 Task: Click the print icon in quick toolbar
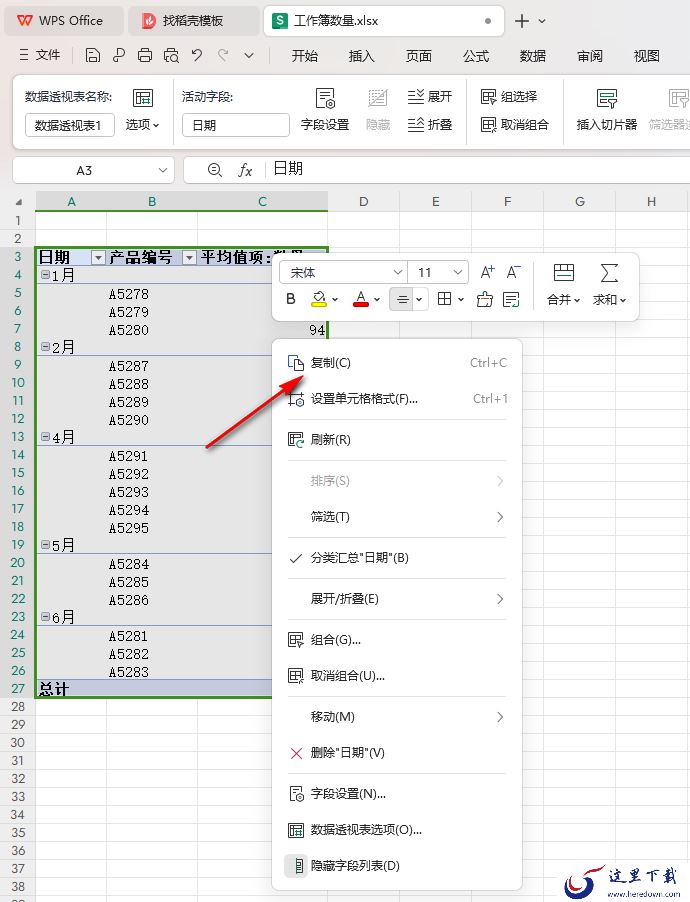[145, 55]
